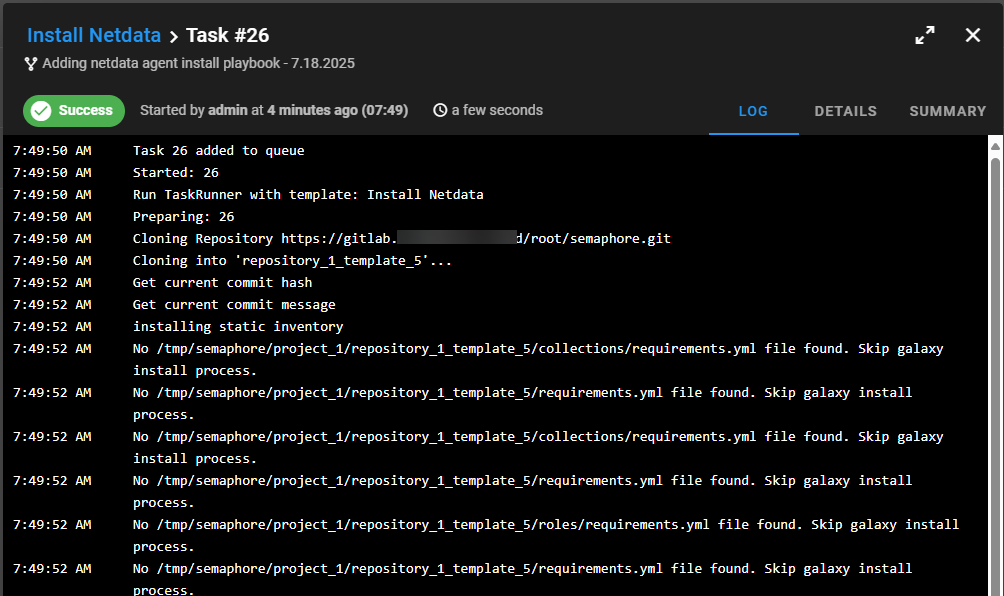This screenshot has height=596, width=1004.
Task: Open the Install Netdata template link
Action: pos(94,36)
